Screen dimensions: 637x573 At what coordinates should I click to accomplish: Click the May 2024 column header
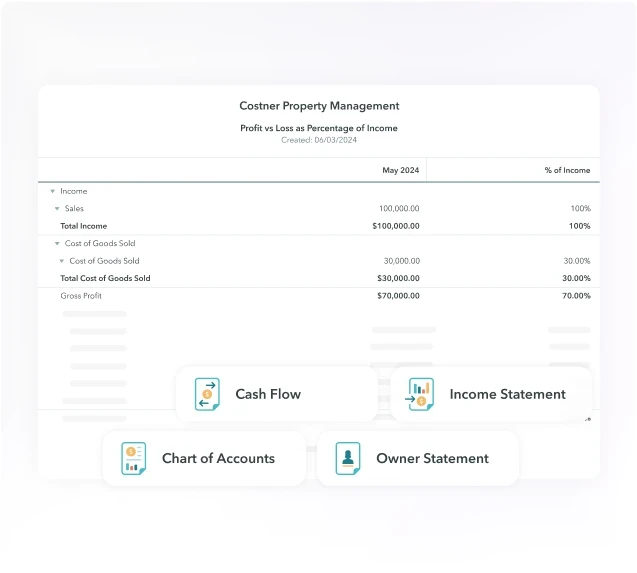click(401, 170)
